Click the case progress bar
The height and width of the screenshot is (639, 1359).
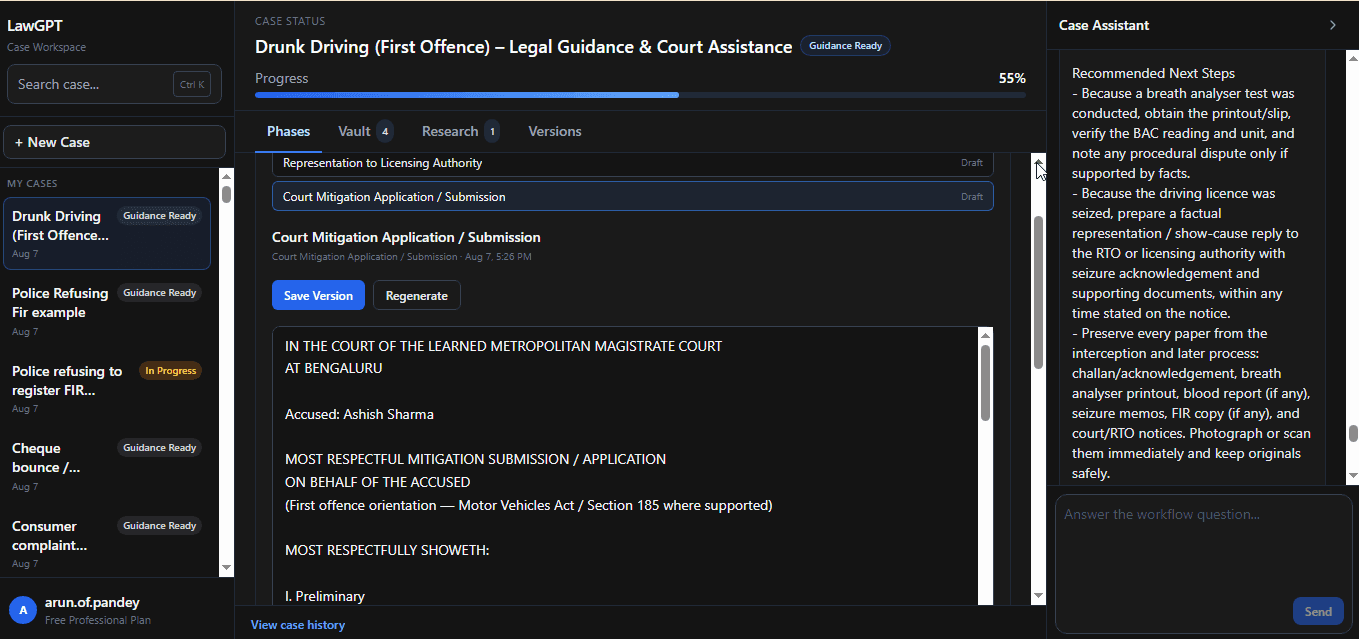(640, 95)
